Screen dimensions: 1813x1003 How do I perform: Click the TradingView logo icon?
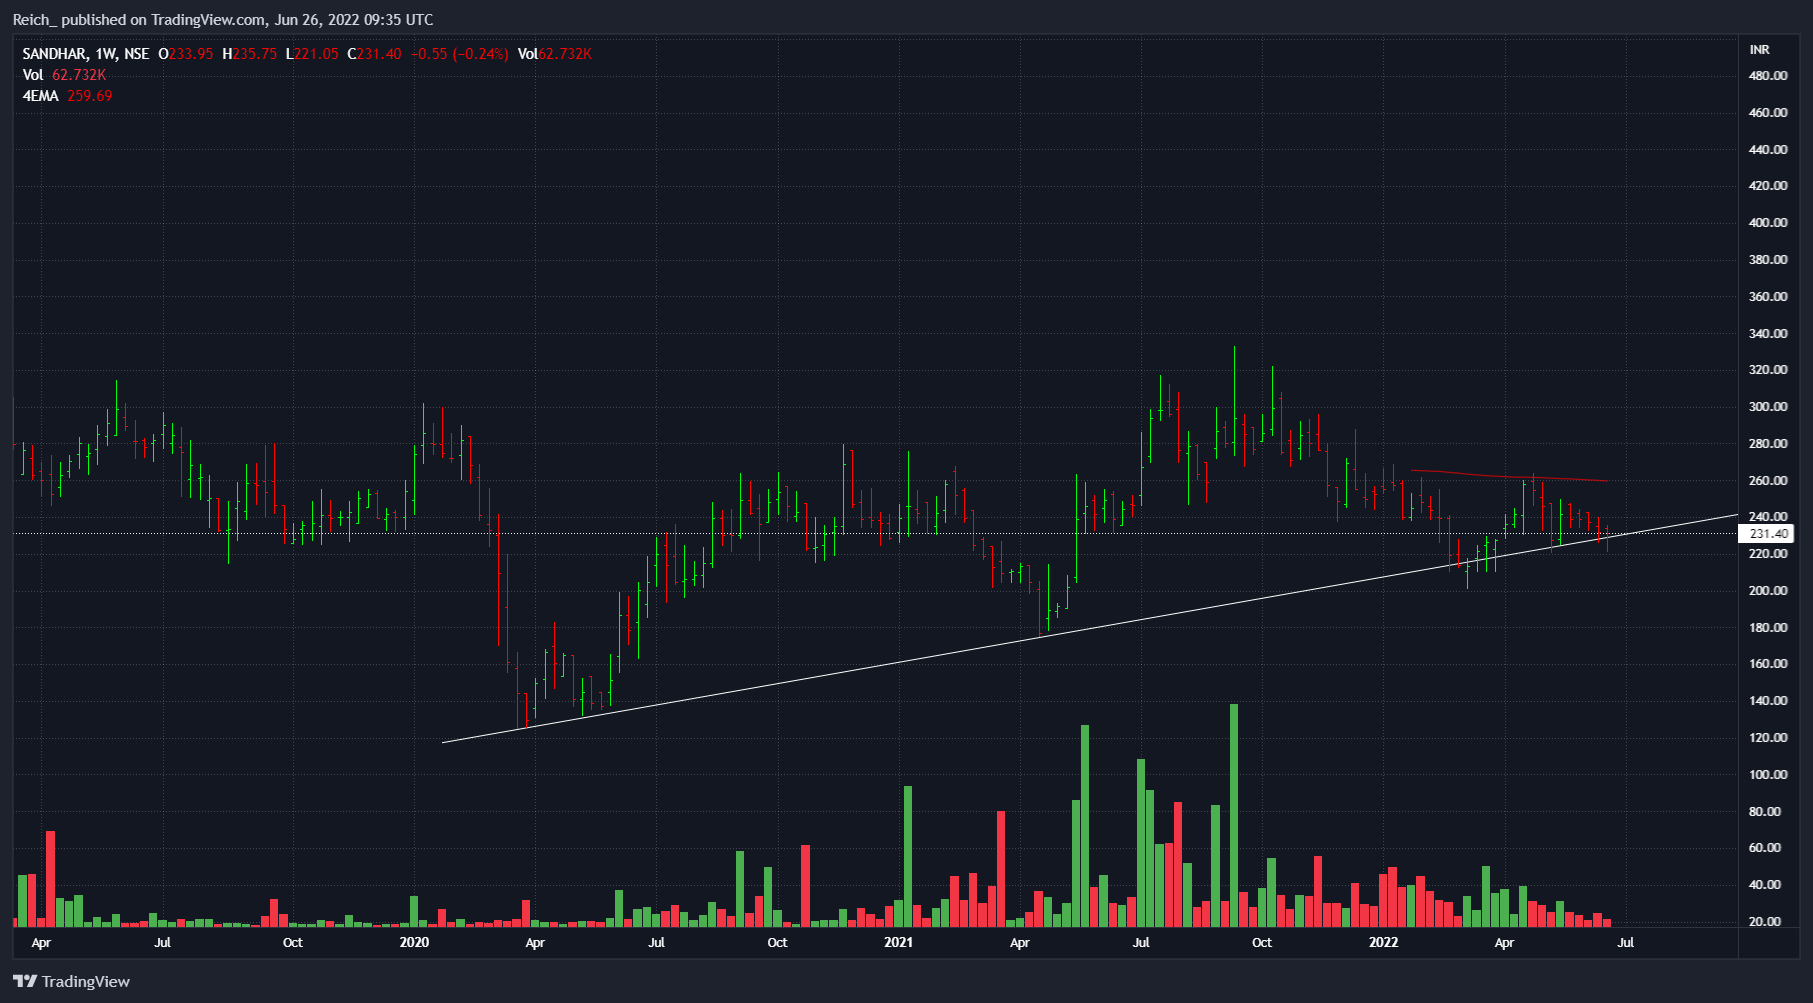(x=25, y=981)
